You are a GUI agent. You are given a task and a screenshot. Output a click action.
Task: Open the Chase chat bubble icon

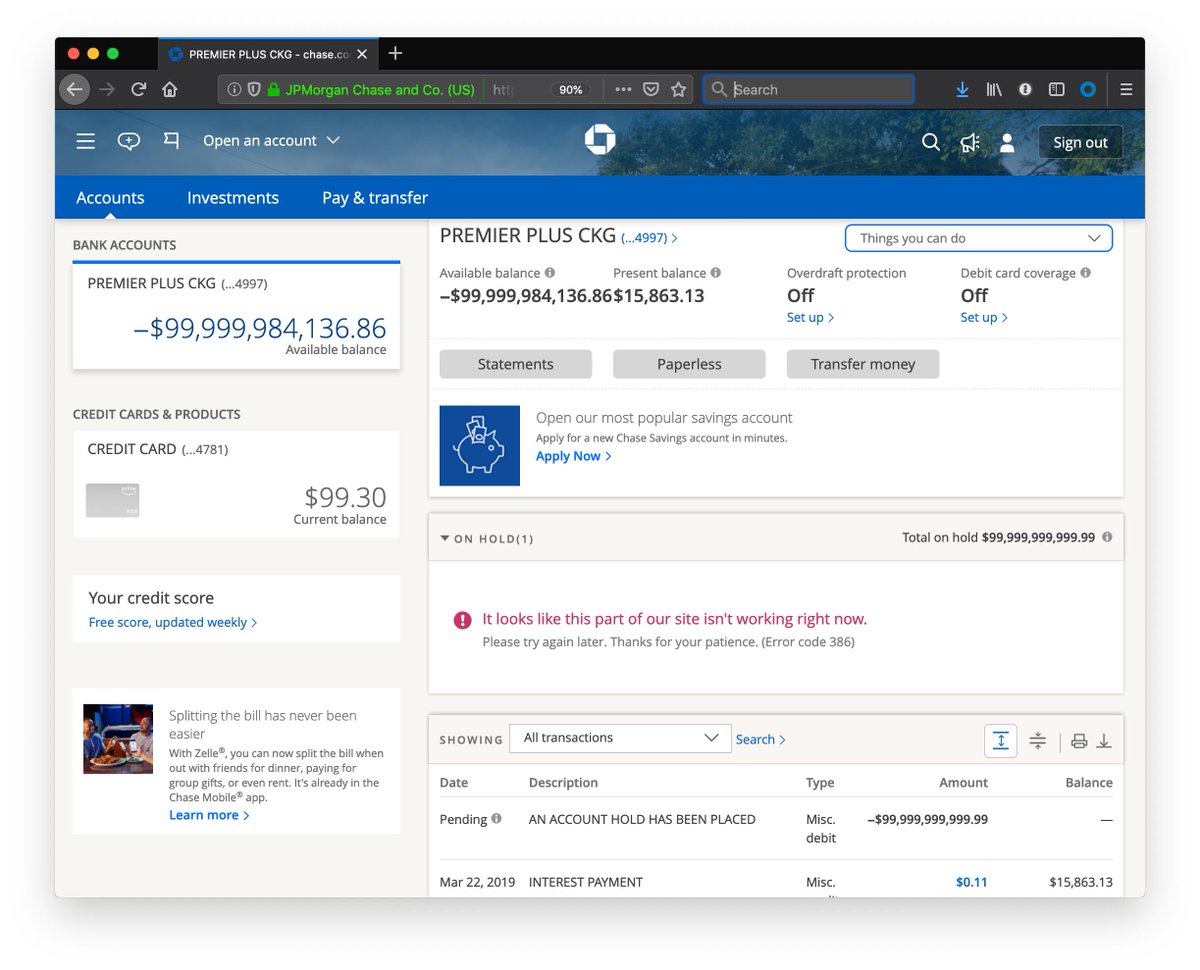point(128,141)
